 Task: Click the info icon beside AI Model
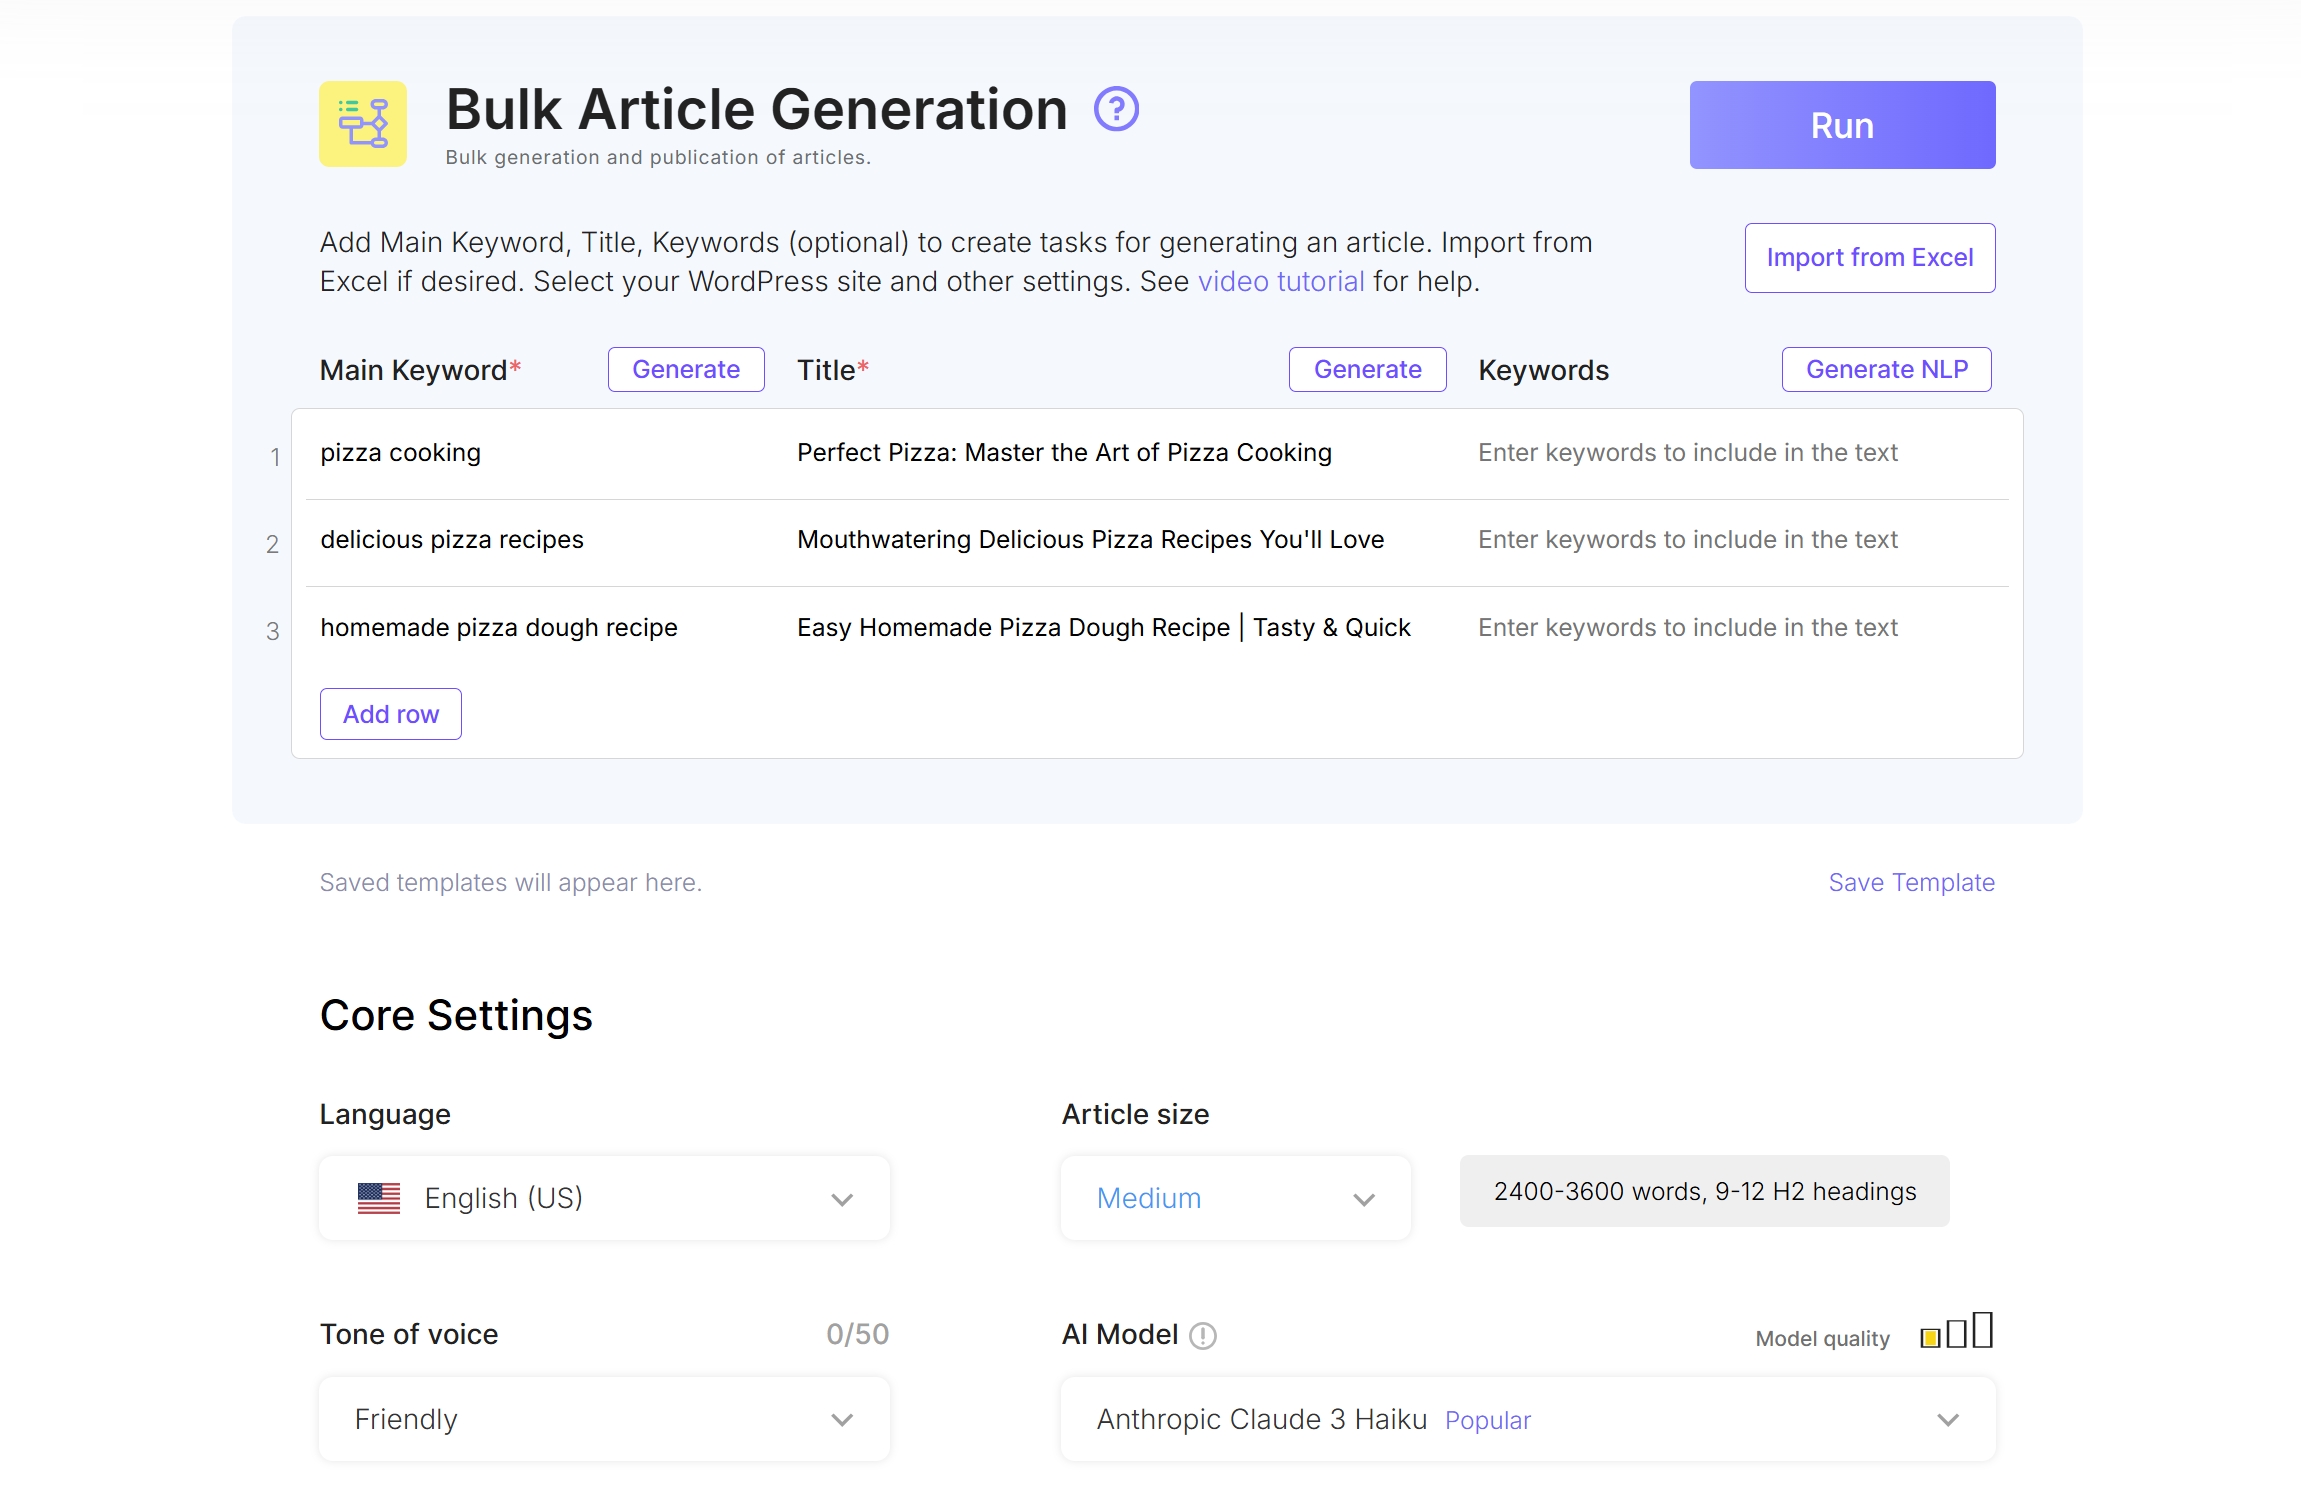(x=1204, y=1336)
